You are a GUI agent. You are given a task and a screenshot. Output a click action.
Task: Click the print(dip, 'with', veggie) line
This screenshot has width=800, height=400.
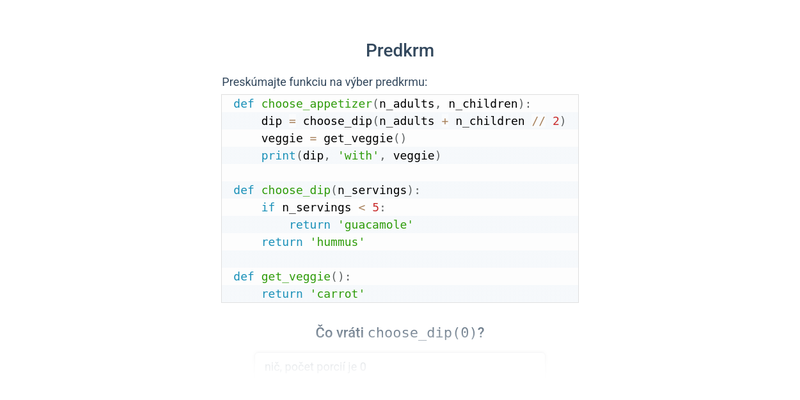pos(351,156)
